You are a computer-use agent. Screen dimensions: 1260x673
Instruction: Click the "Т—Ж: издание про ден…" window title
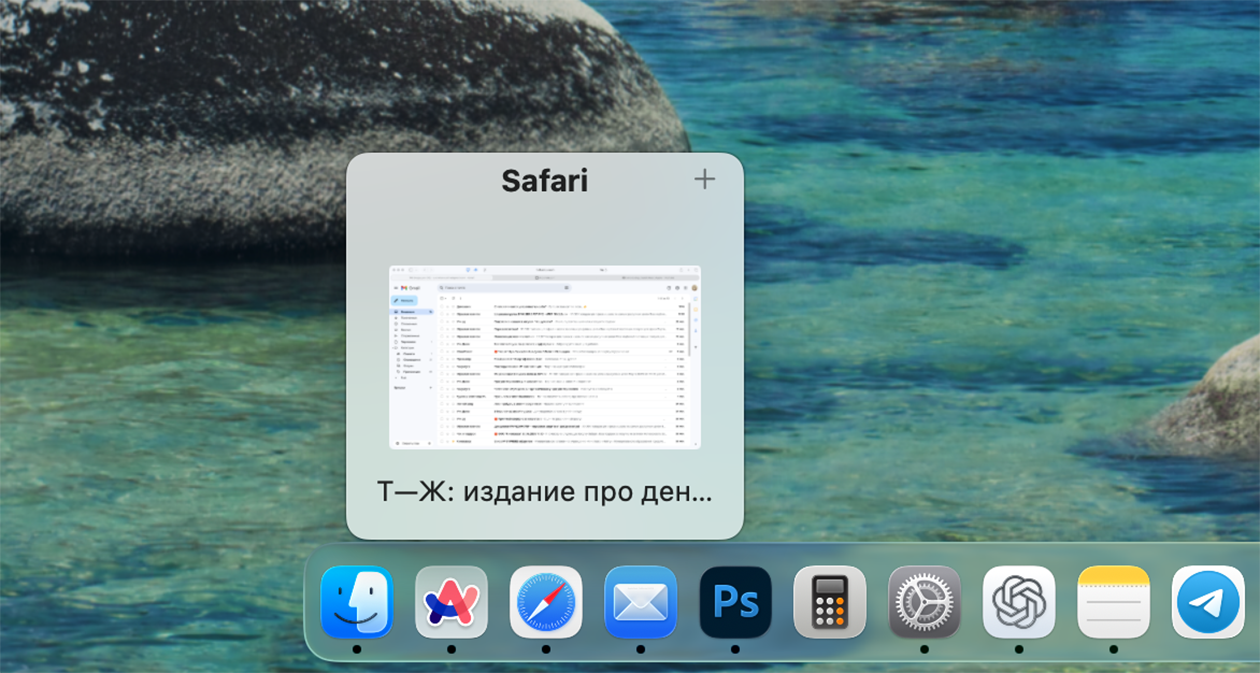[x=545, y=492]
